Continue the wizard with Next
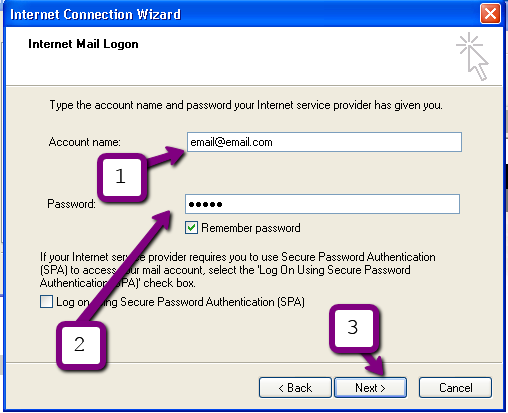This screenshot has width=508, height=413. (x=370, y=388)
